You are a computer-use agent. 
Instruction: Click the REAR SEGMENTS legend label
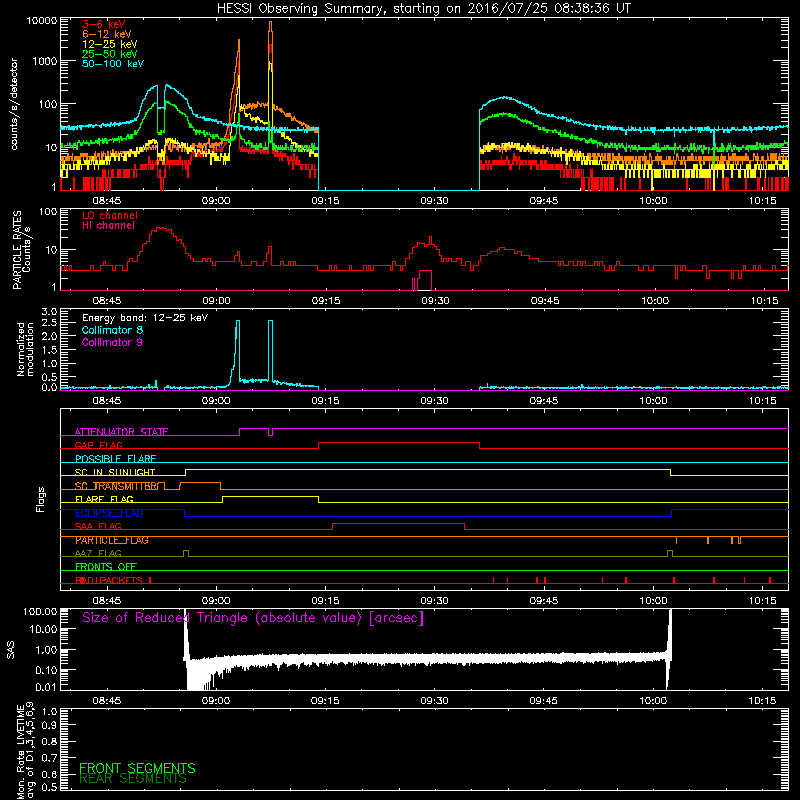133,779
